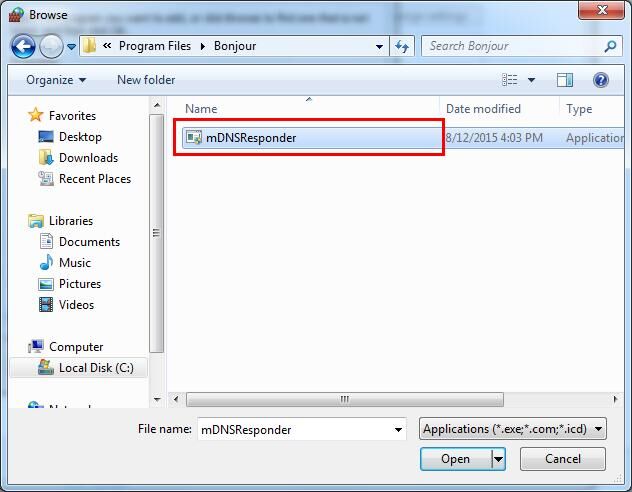Click the refresh button next to address bar

pyautogui.click(x=402, y=46)
